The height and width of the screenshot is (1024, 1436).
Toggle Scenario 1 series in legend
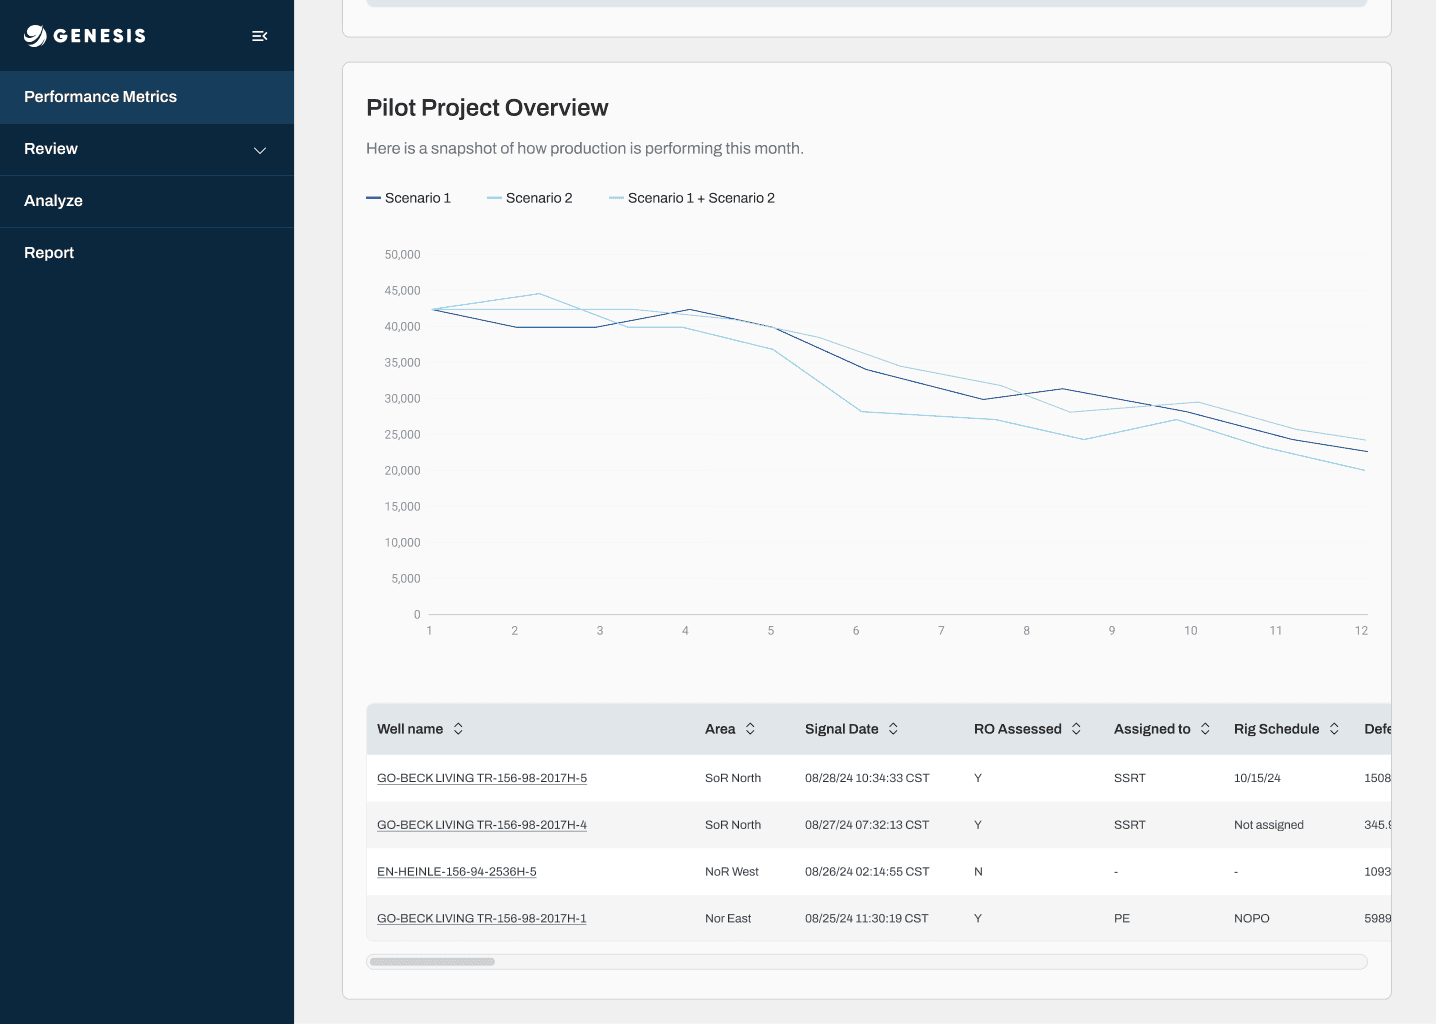[x=409, y=198]
